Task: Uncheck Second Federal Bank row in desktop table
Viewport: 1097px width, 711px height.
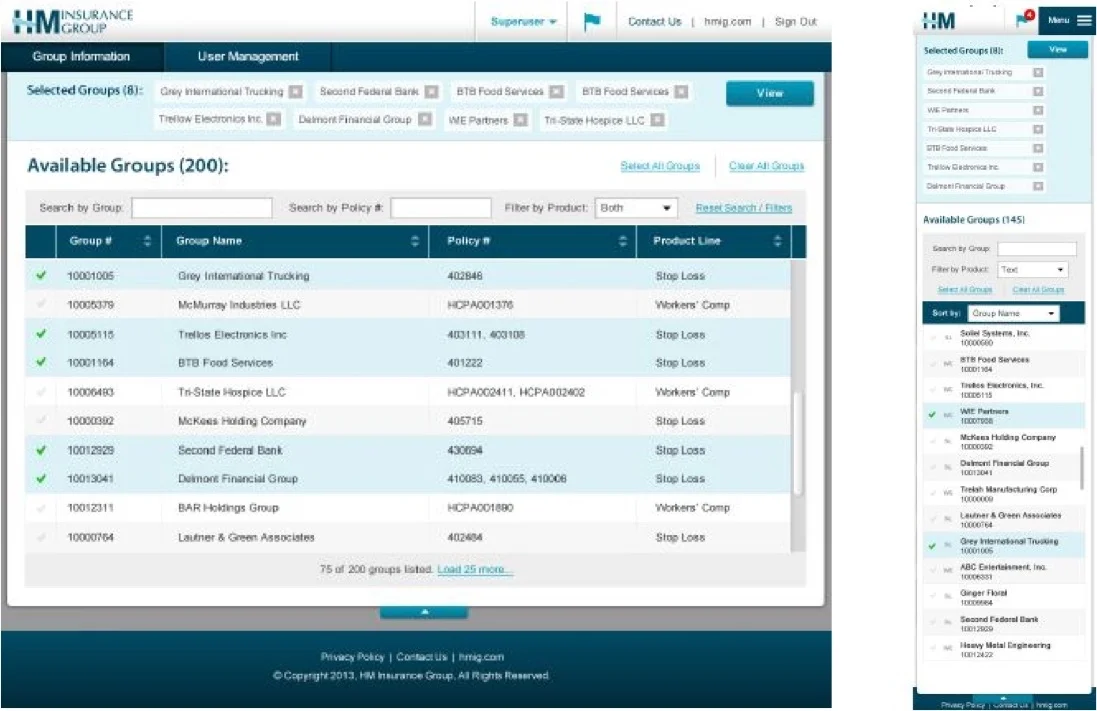Action: [x=41, y=450]
